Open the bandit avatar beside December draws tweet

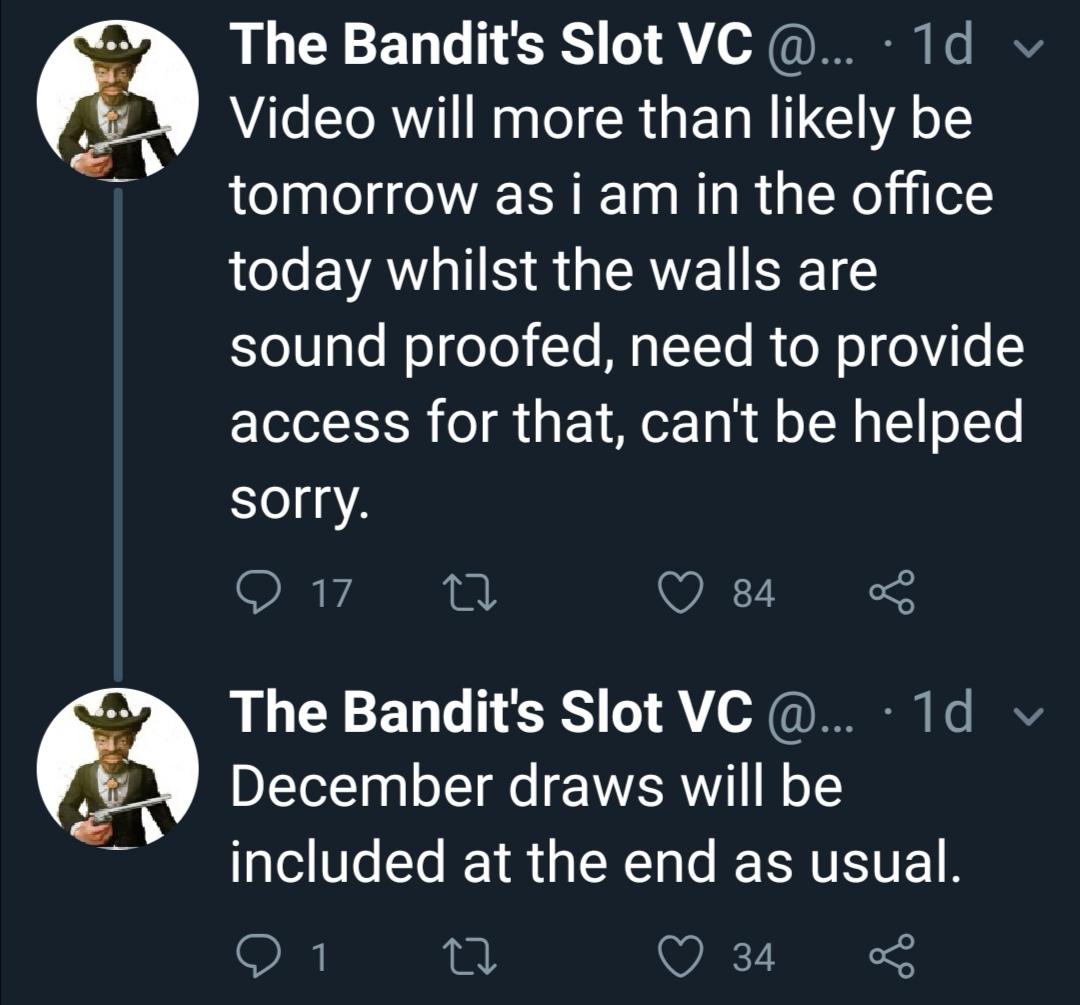tap(117, 769)
